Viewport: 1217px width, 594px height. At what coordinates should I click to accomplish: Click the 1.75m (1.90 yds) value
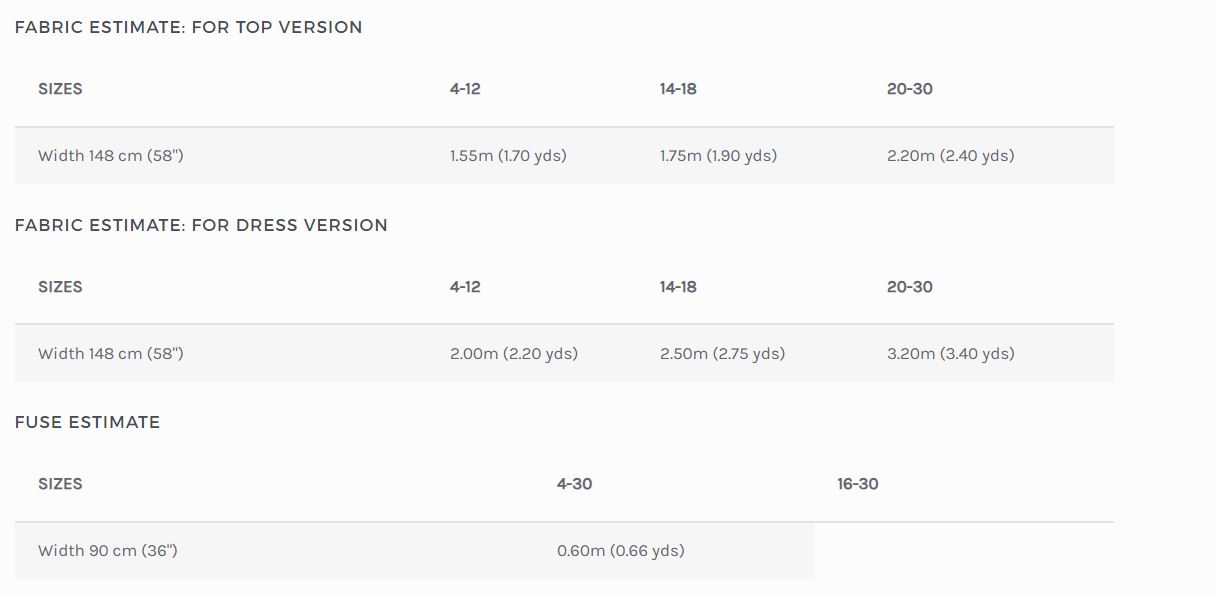point(718,156)
